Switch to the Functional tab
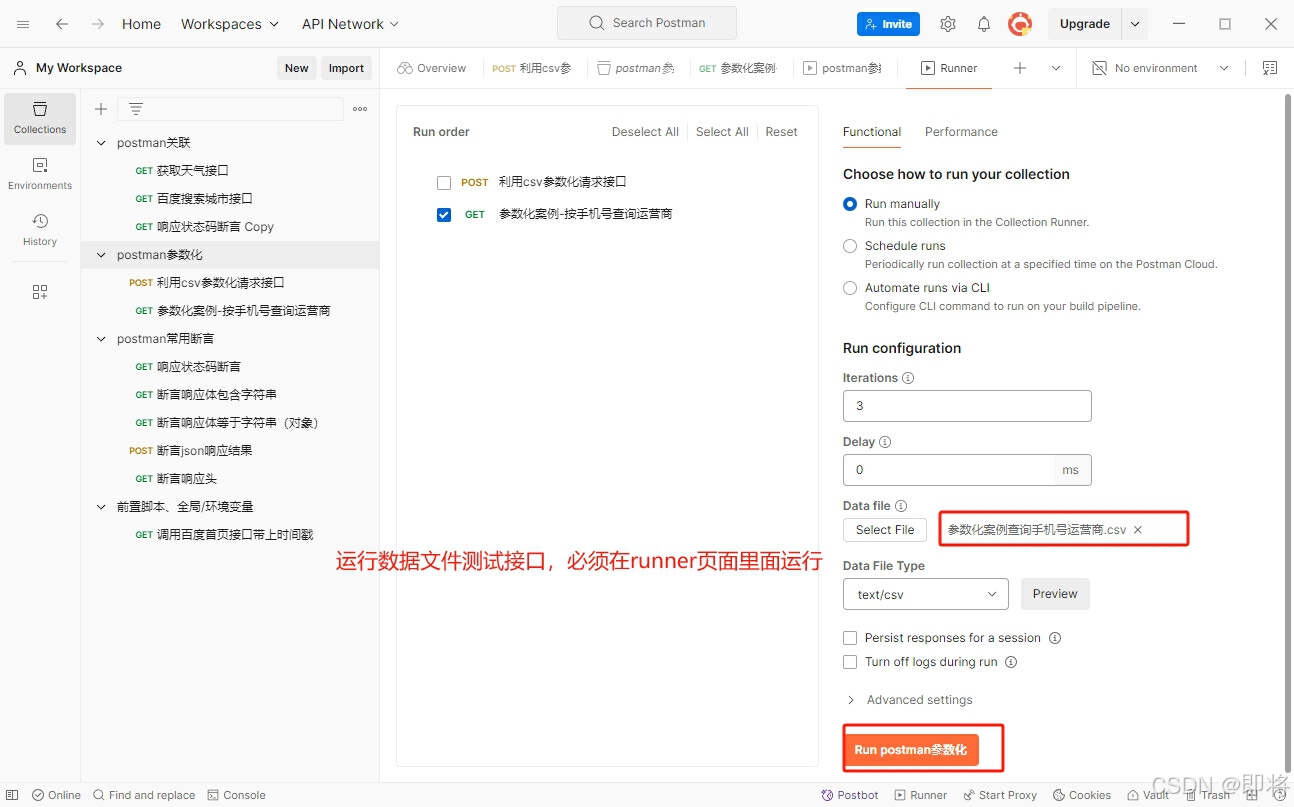Screen dimensions: 1294x807 click(x=872, y=132)
